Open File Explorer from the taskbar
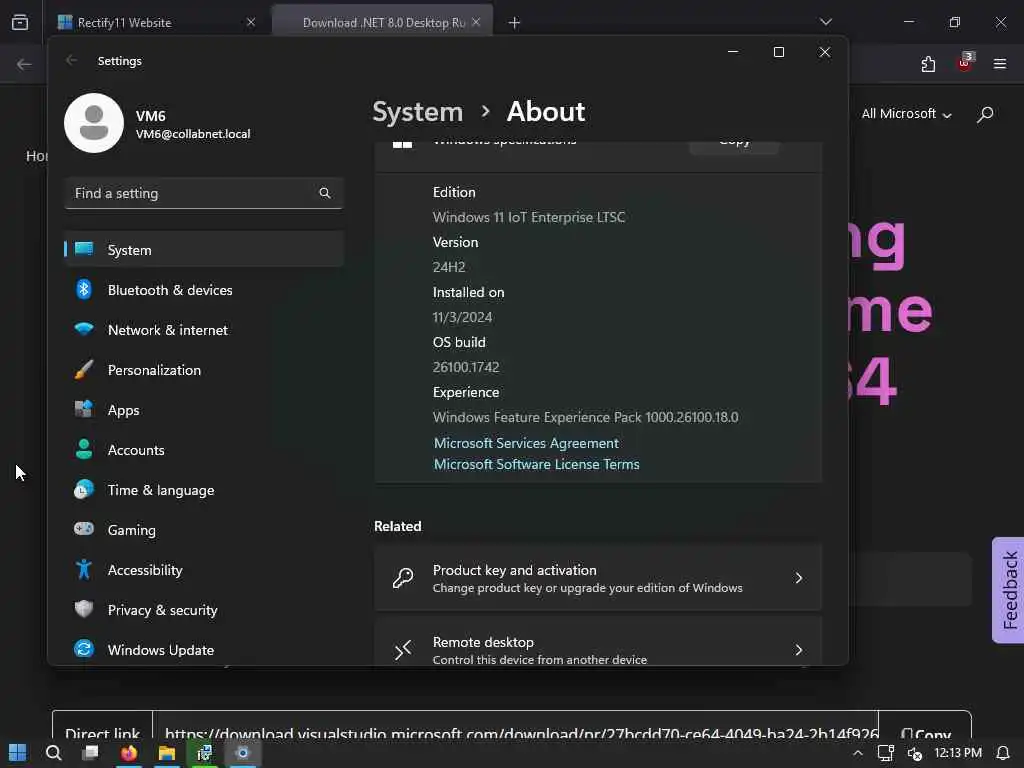Viewport: 1024px width, 768px height. pyautogui.click(x=167, y=753)
